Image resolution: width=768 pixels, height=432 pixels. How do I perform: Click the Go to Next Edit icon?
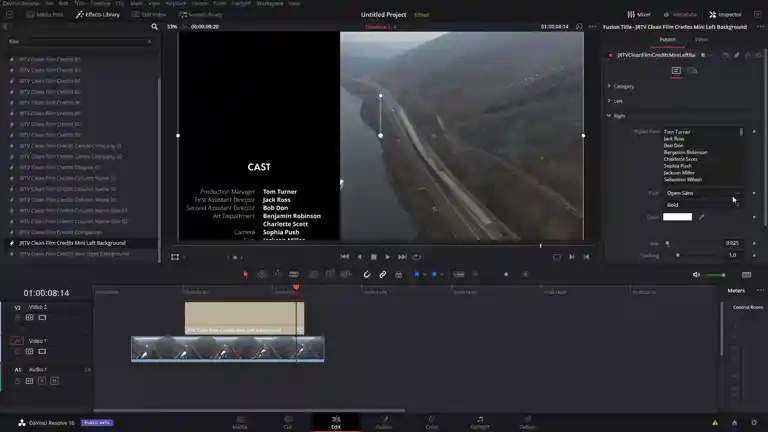tap(572, 257)
